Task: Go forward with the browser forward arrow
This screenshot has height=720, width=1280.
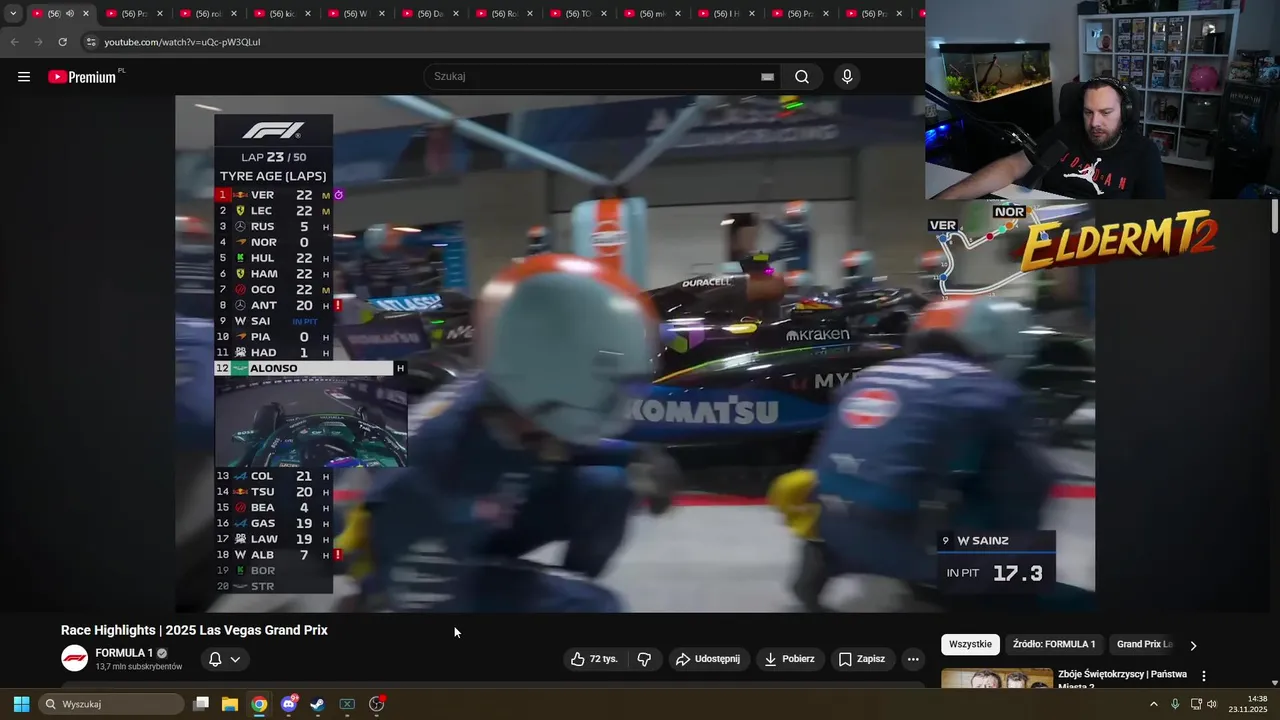Action: (x=38, y=42)
